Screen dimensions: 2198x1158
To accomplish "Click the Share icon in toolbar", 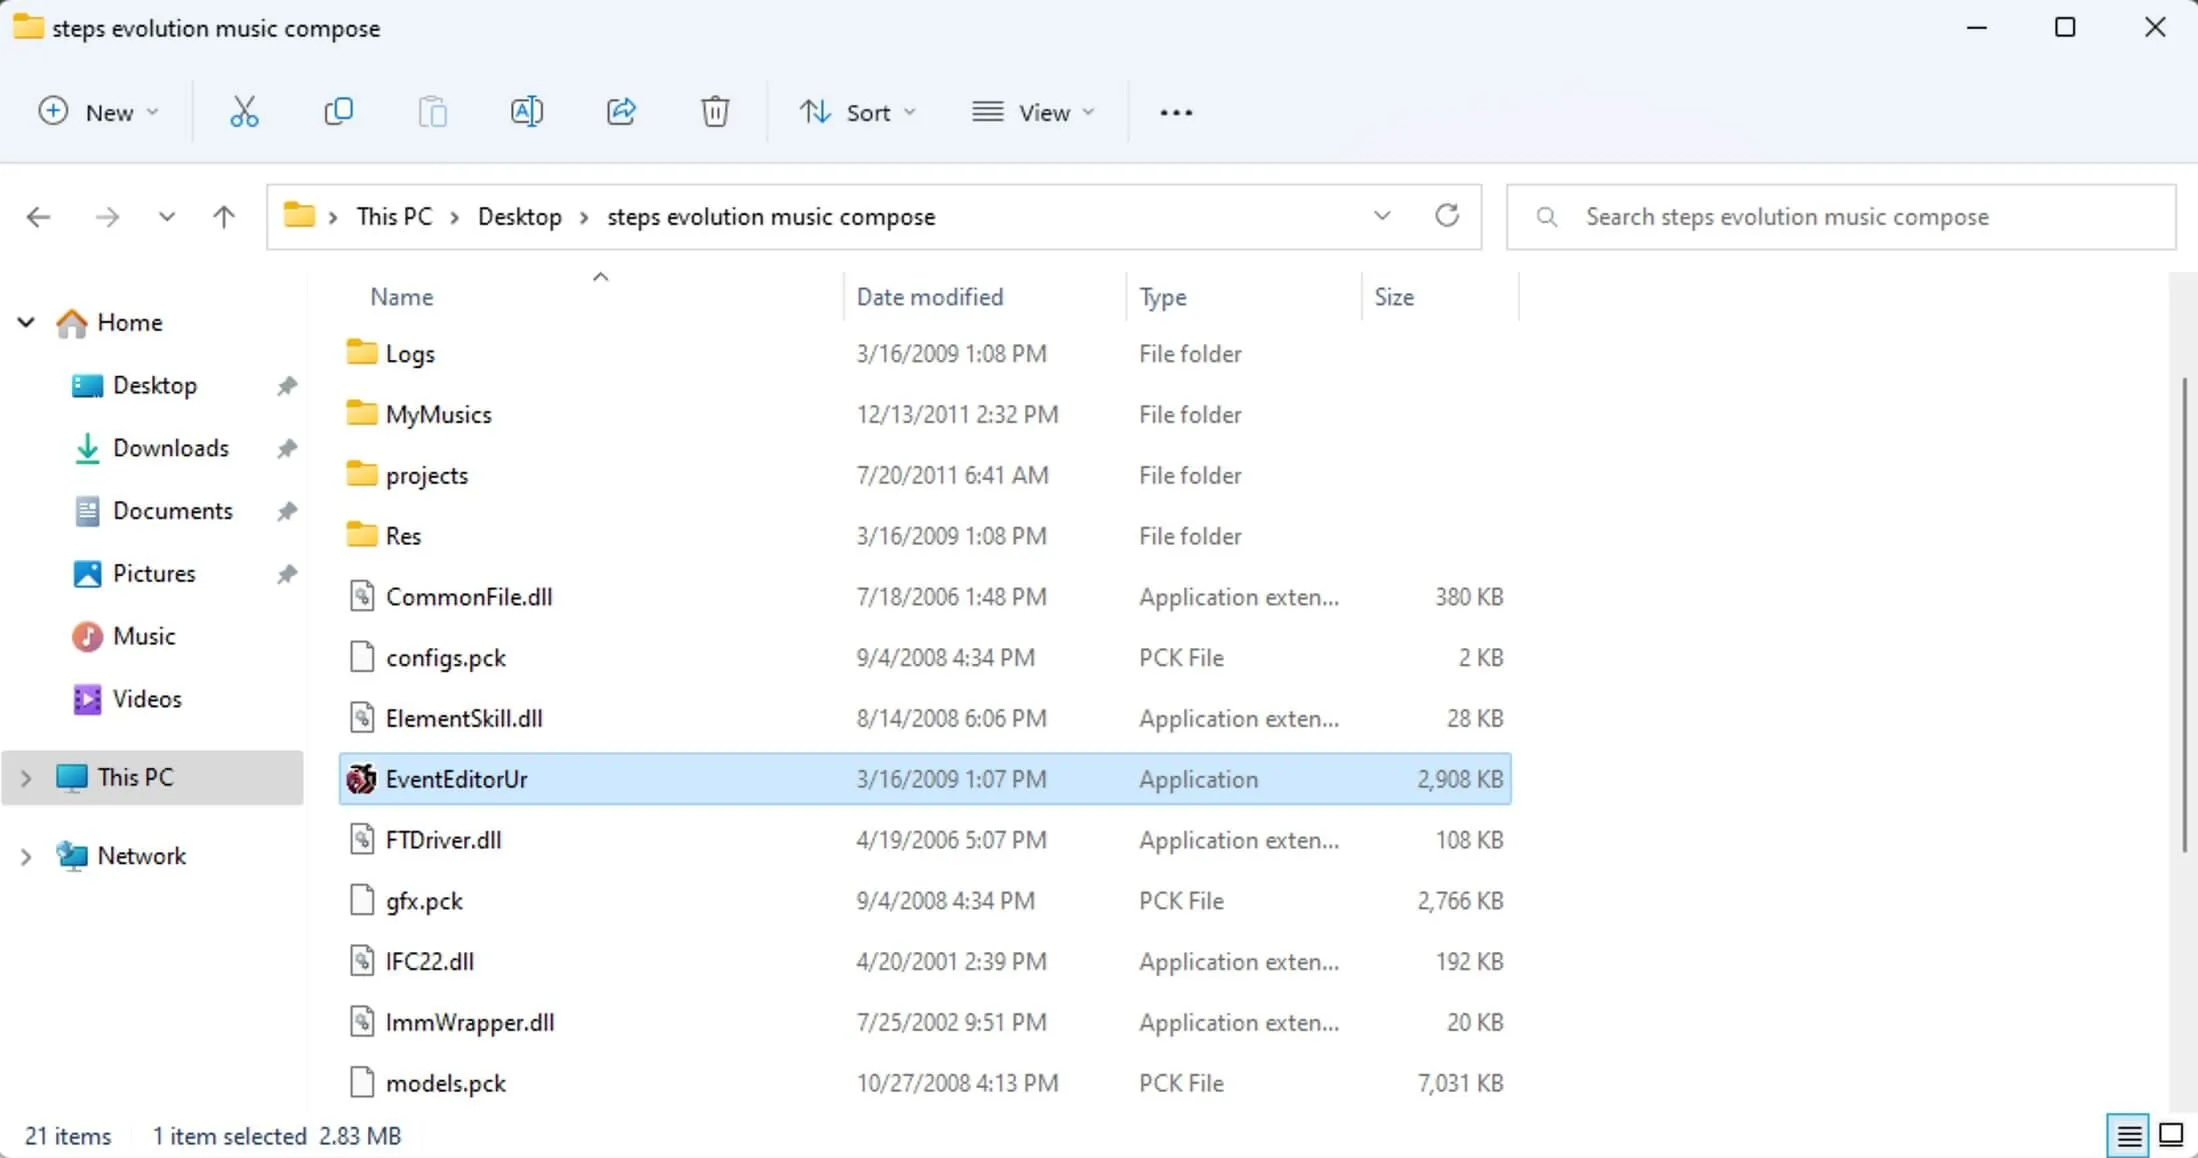I will [621, 112].
